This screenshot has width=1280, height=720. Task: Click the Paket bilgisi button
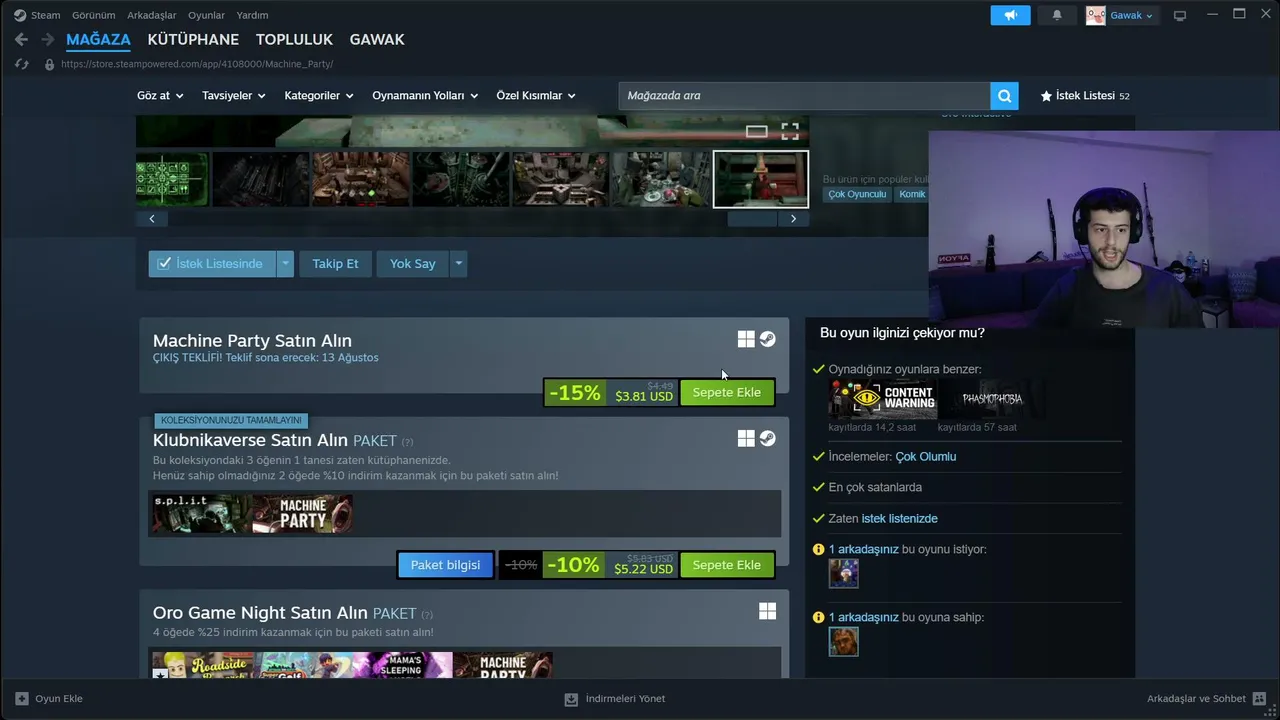[445, 565]
